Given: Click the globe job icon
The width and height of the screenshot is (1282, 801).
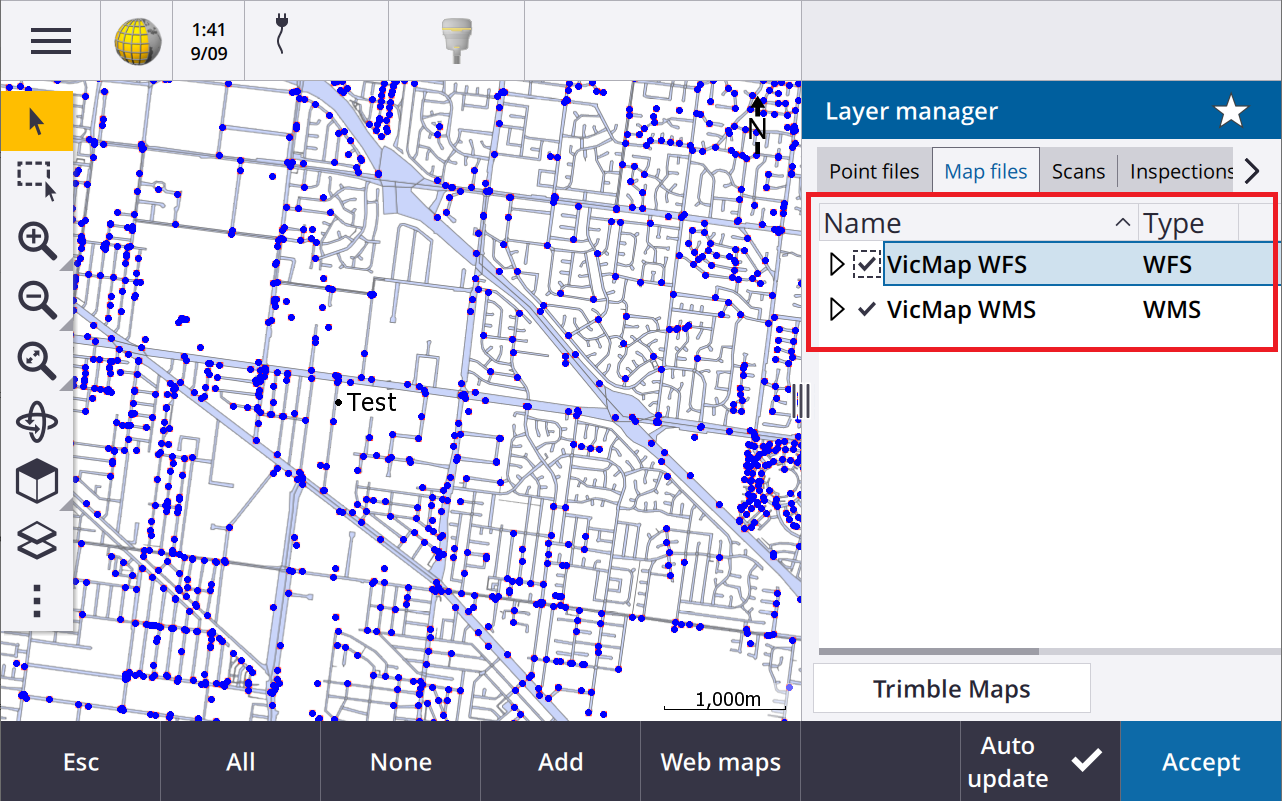Looking at the screenshot, I should [137, 41].
